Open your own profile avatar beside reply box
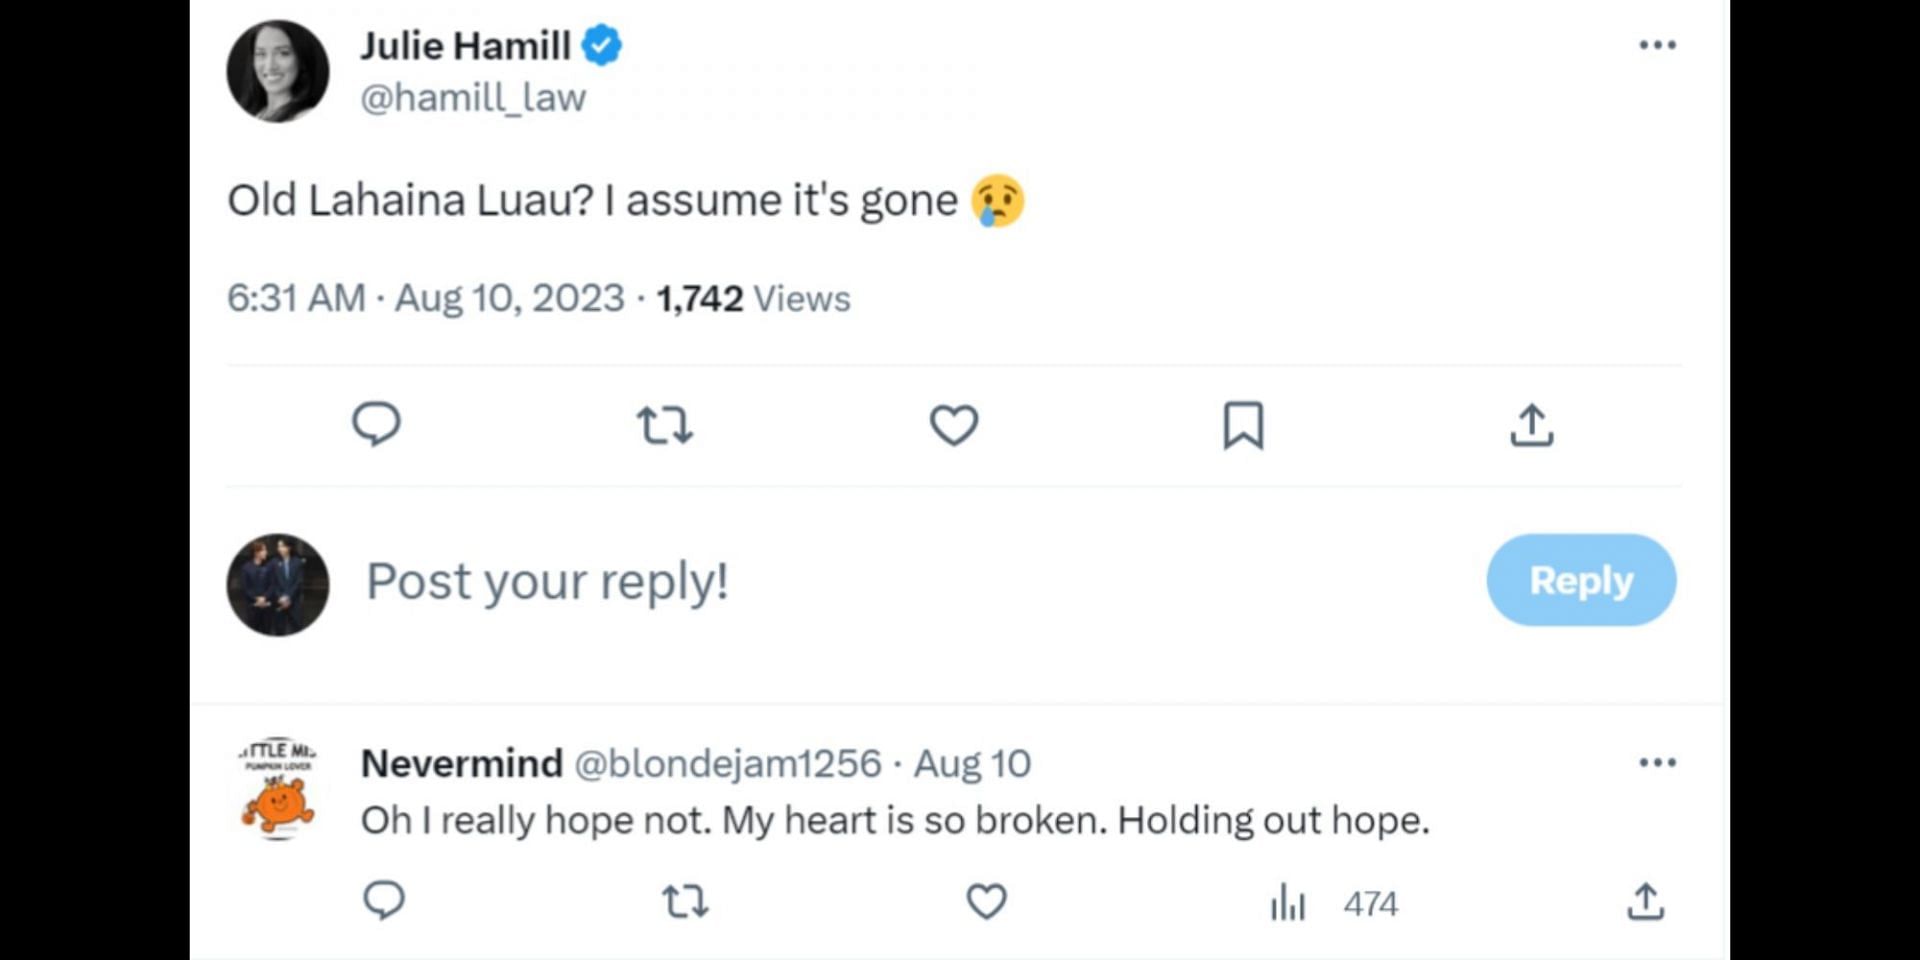The image size is (1920, 960). point(278,584)
